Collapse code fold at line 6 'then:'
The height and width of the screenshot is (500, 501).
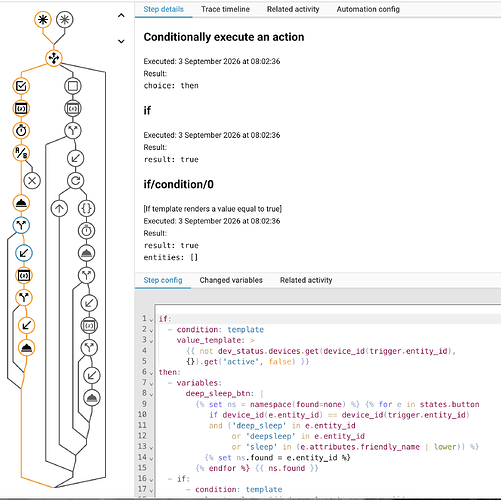151,373
